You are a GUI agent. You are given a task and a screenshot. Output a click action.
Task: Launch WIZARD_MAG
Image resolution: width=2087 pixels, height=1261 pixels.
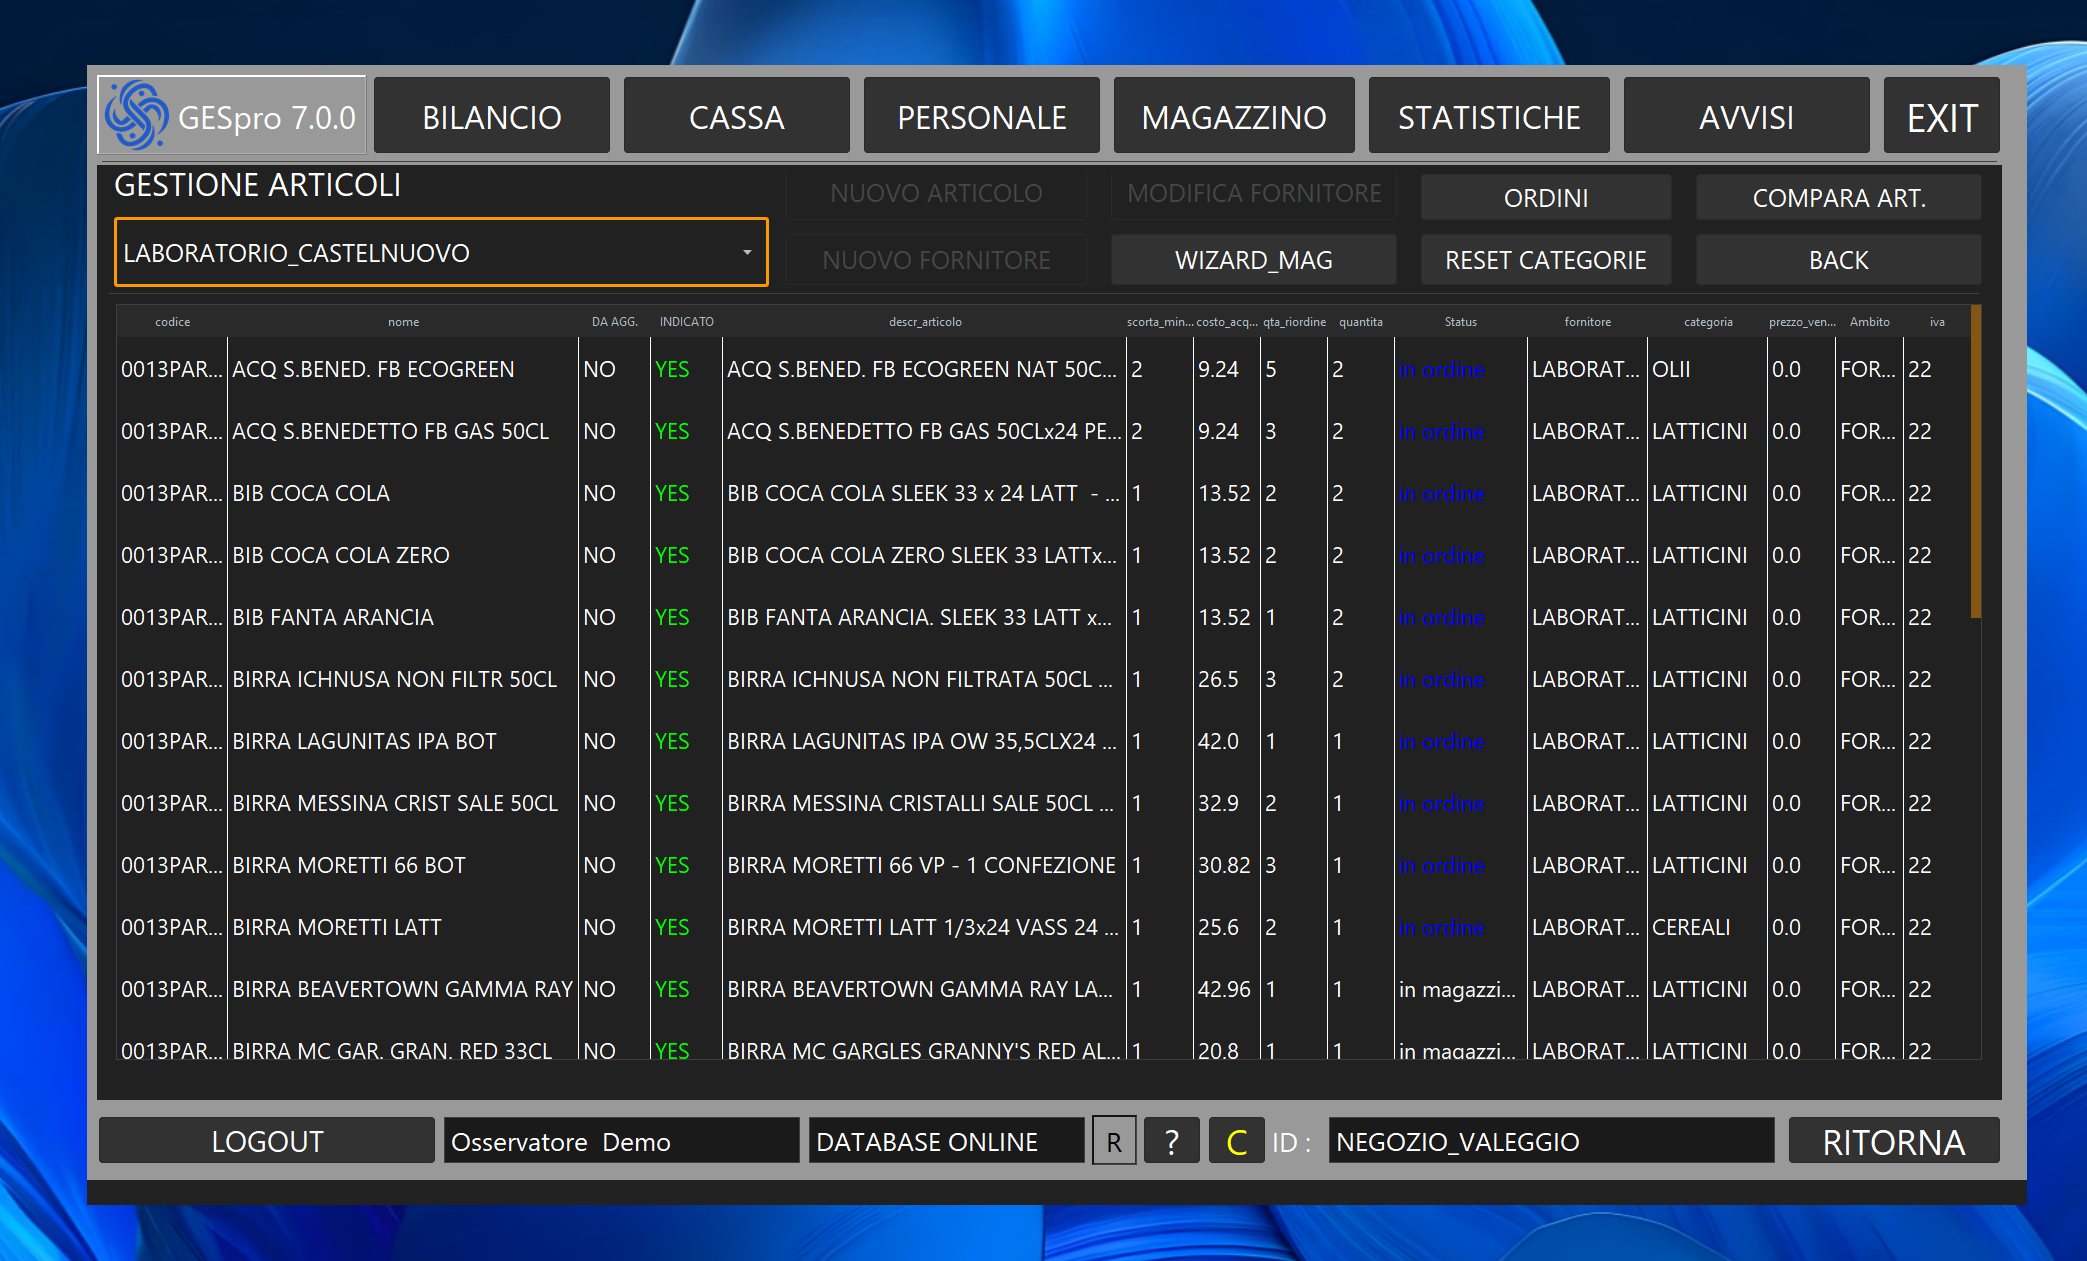pyautogui.click(x=1254, y=259)
